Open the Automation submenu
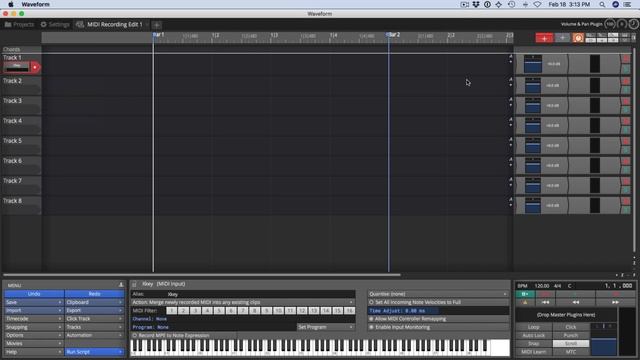This screenshot has width=640, height=360. [x=94, y=336]
